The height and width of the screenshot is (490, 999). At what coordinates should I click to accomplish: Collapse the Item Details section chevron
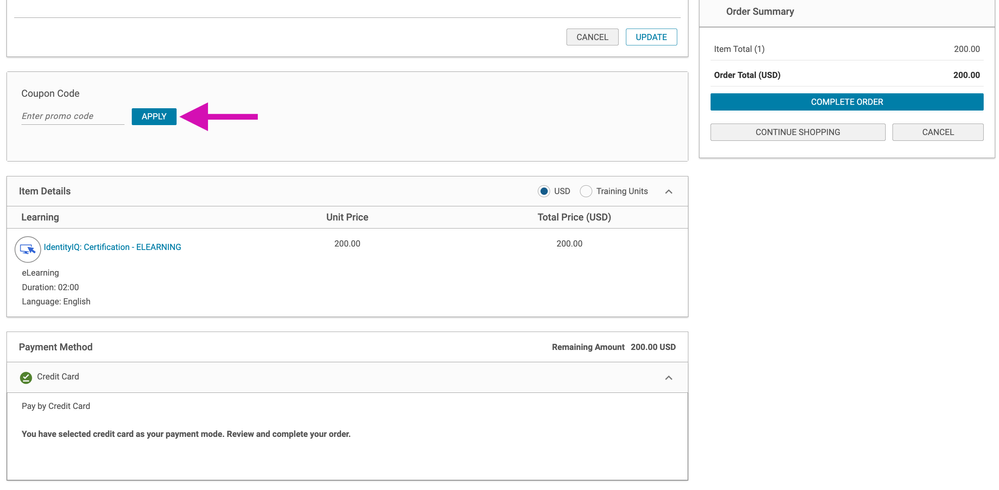tap(669, 191)
